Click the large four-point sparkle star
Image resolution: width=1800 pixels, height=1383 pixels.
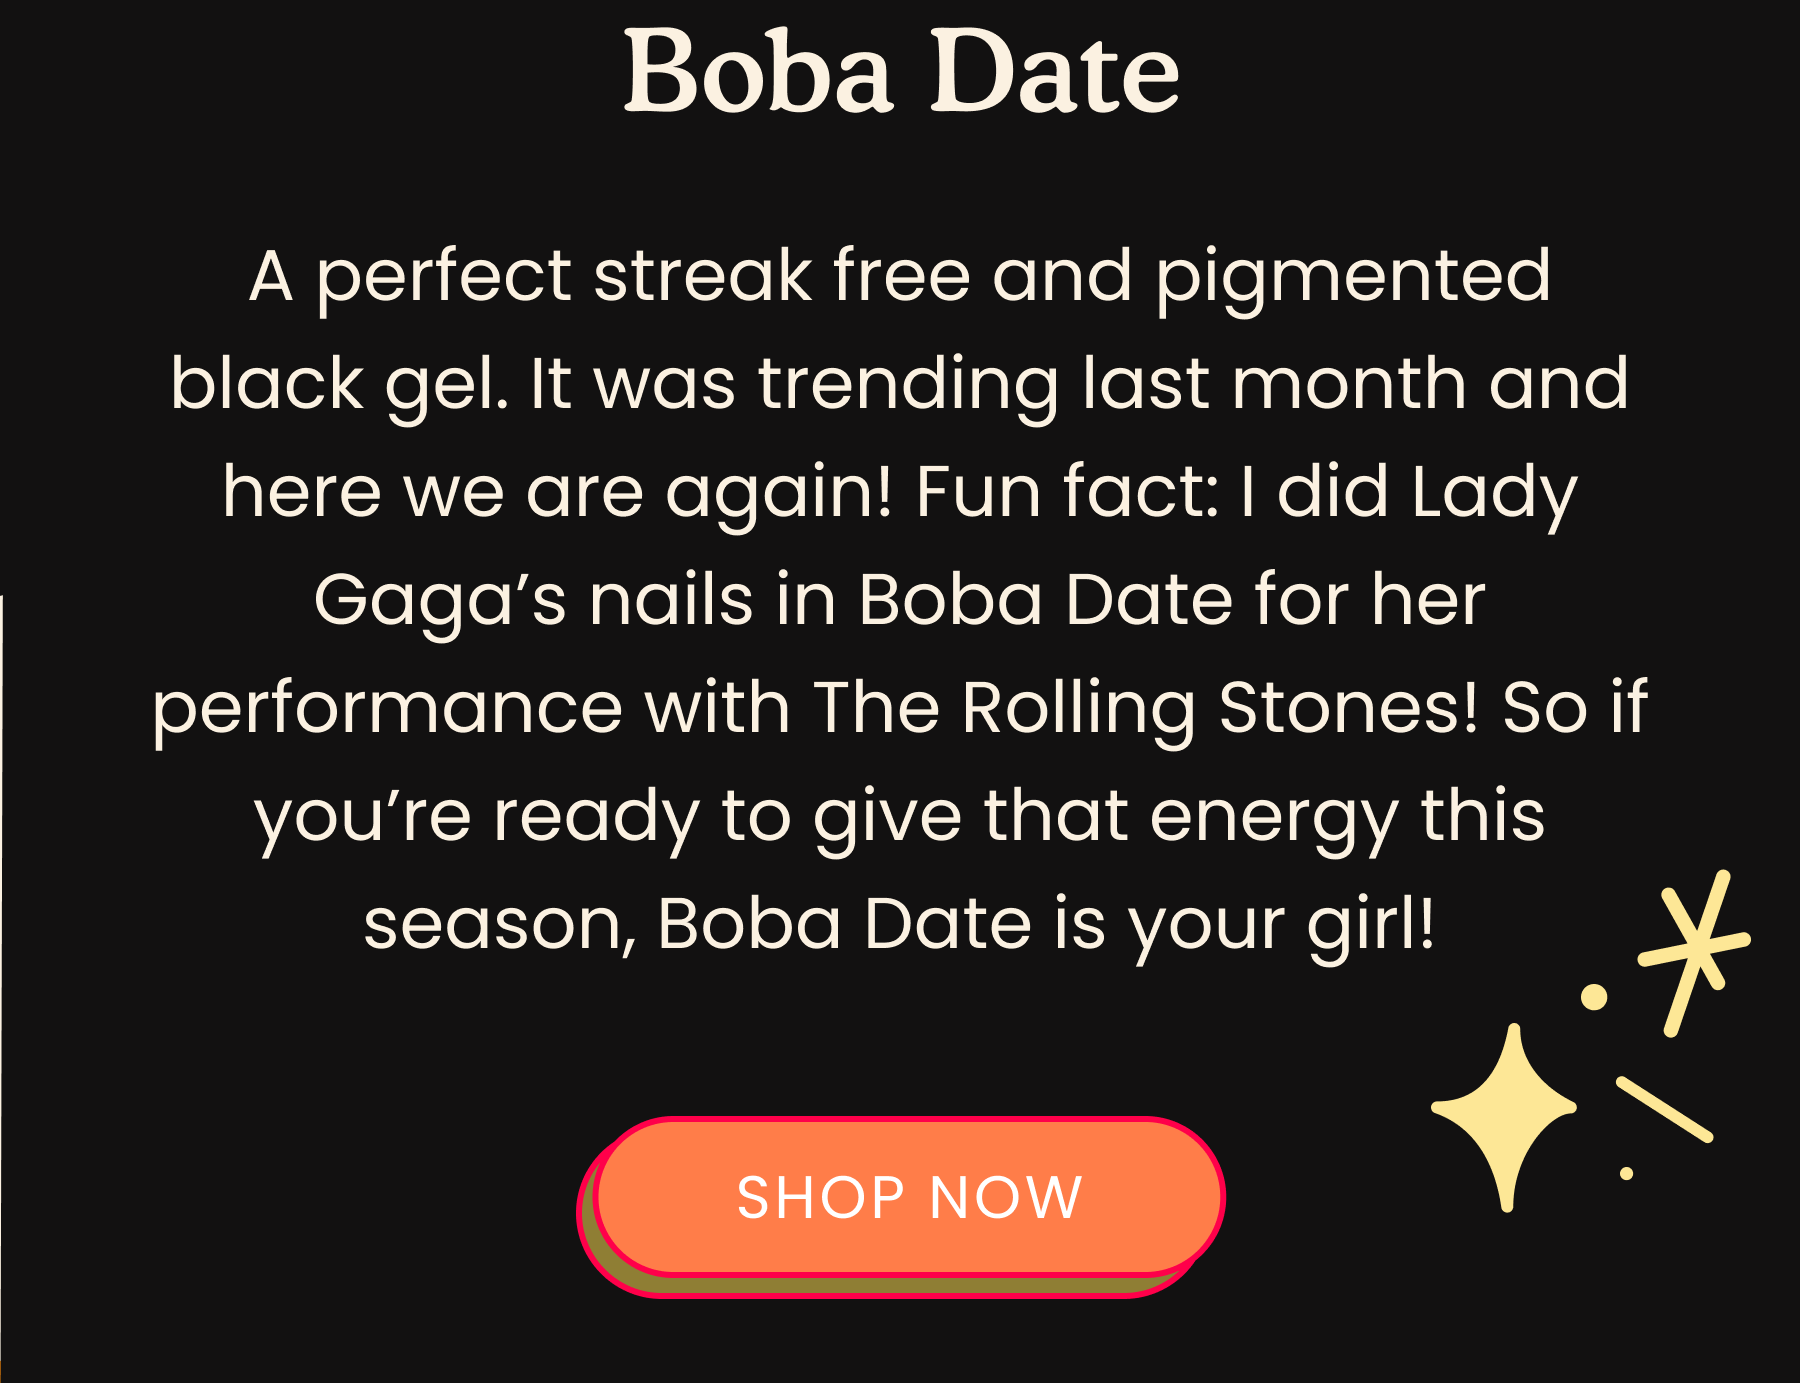coord(1505,1117)
